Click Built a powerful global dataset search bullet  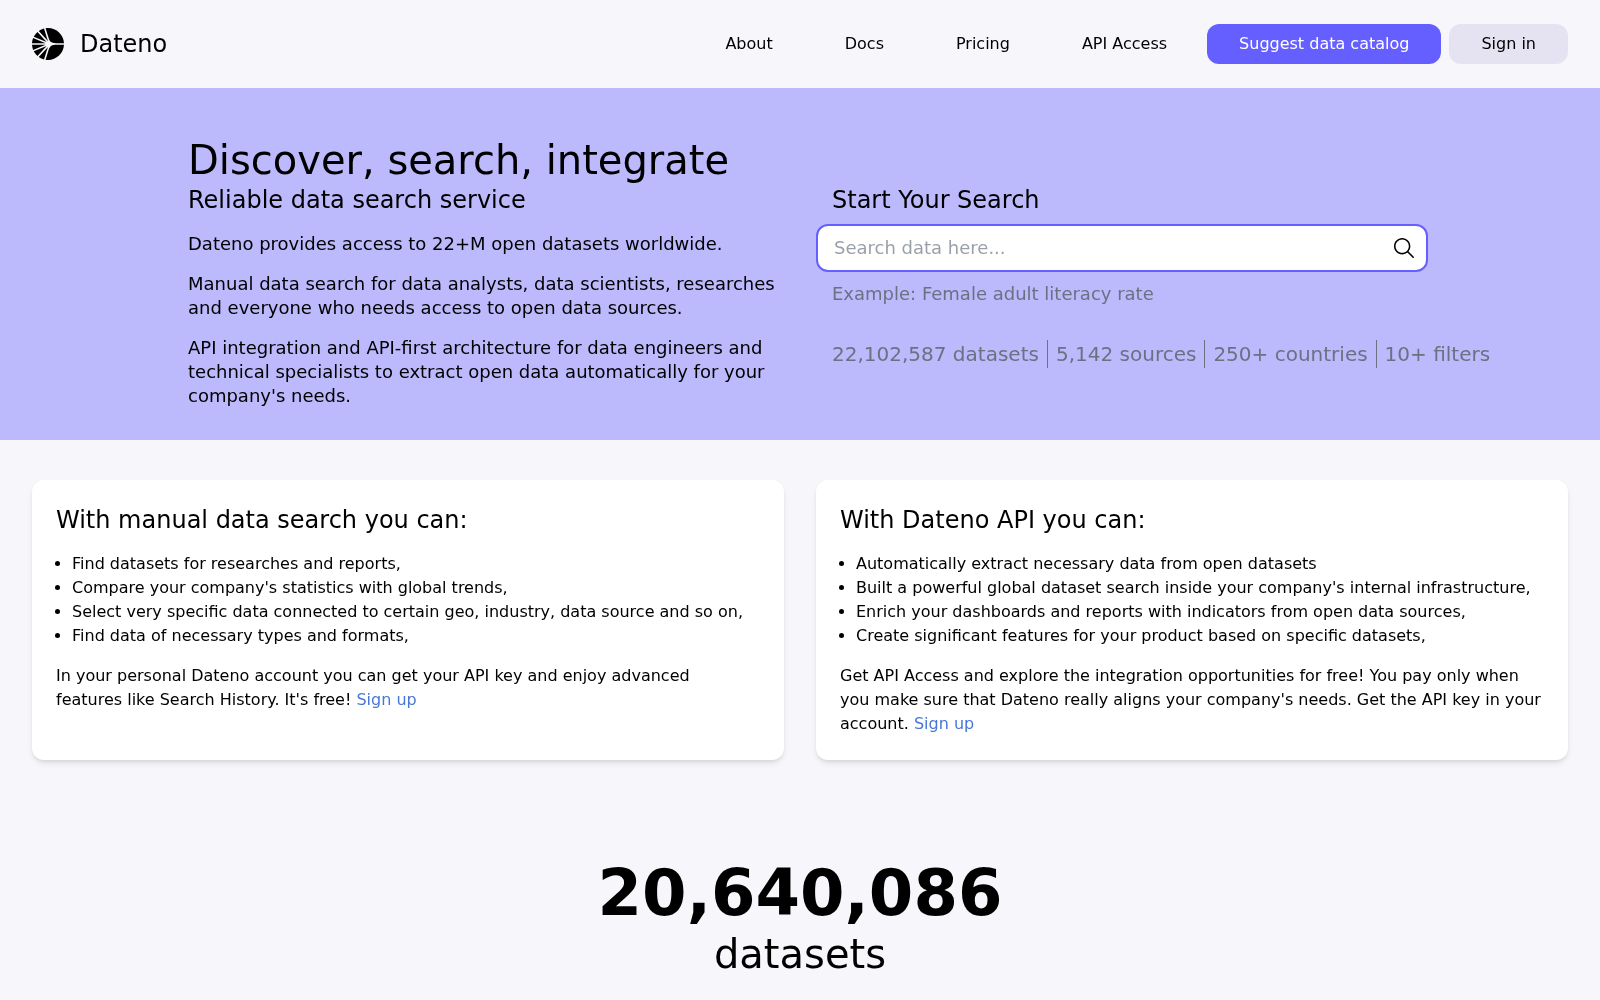1193,588
